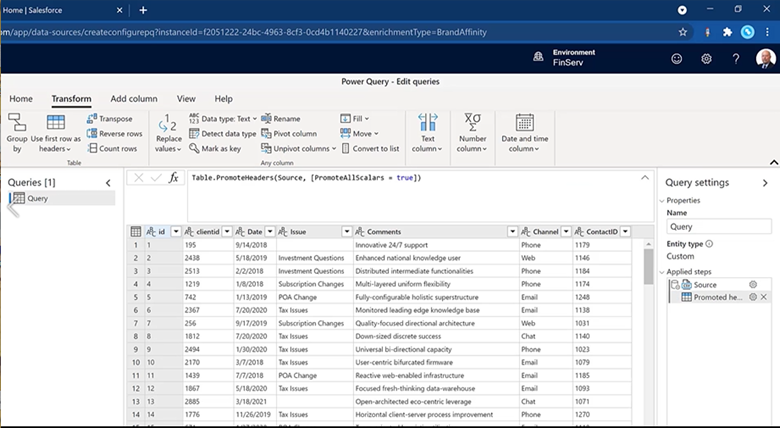The image size is (780, 428).
Task: Click the Comments column header
Action: 436,231
